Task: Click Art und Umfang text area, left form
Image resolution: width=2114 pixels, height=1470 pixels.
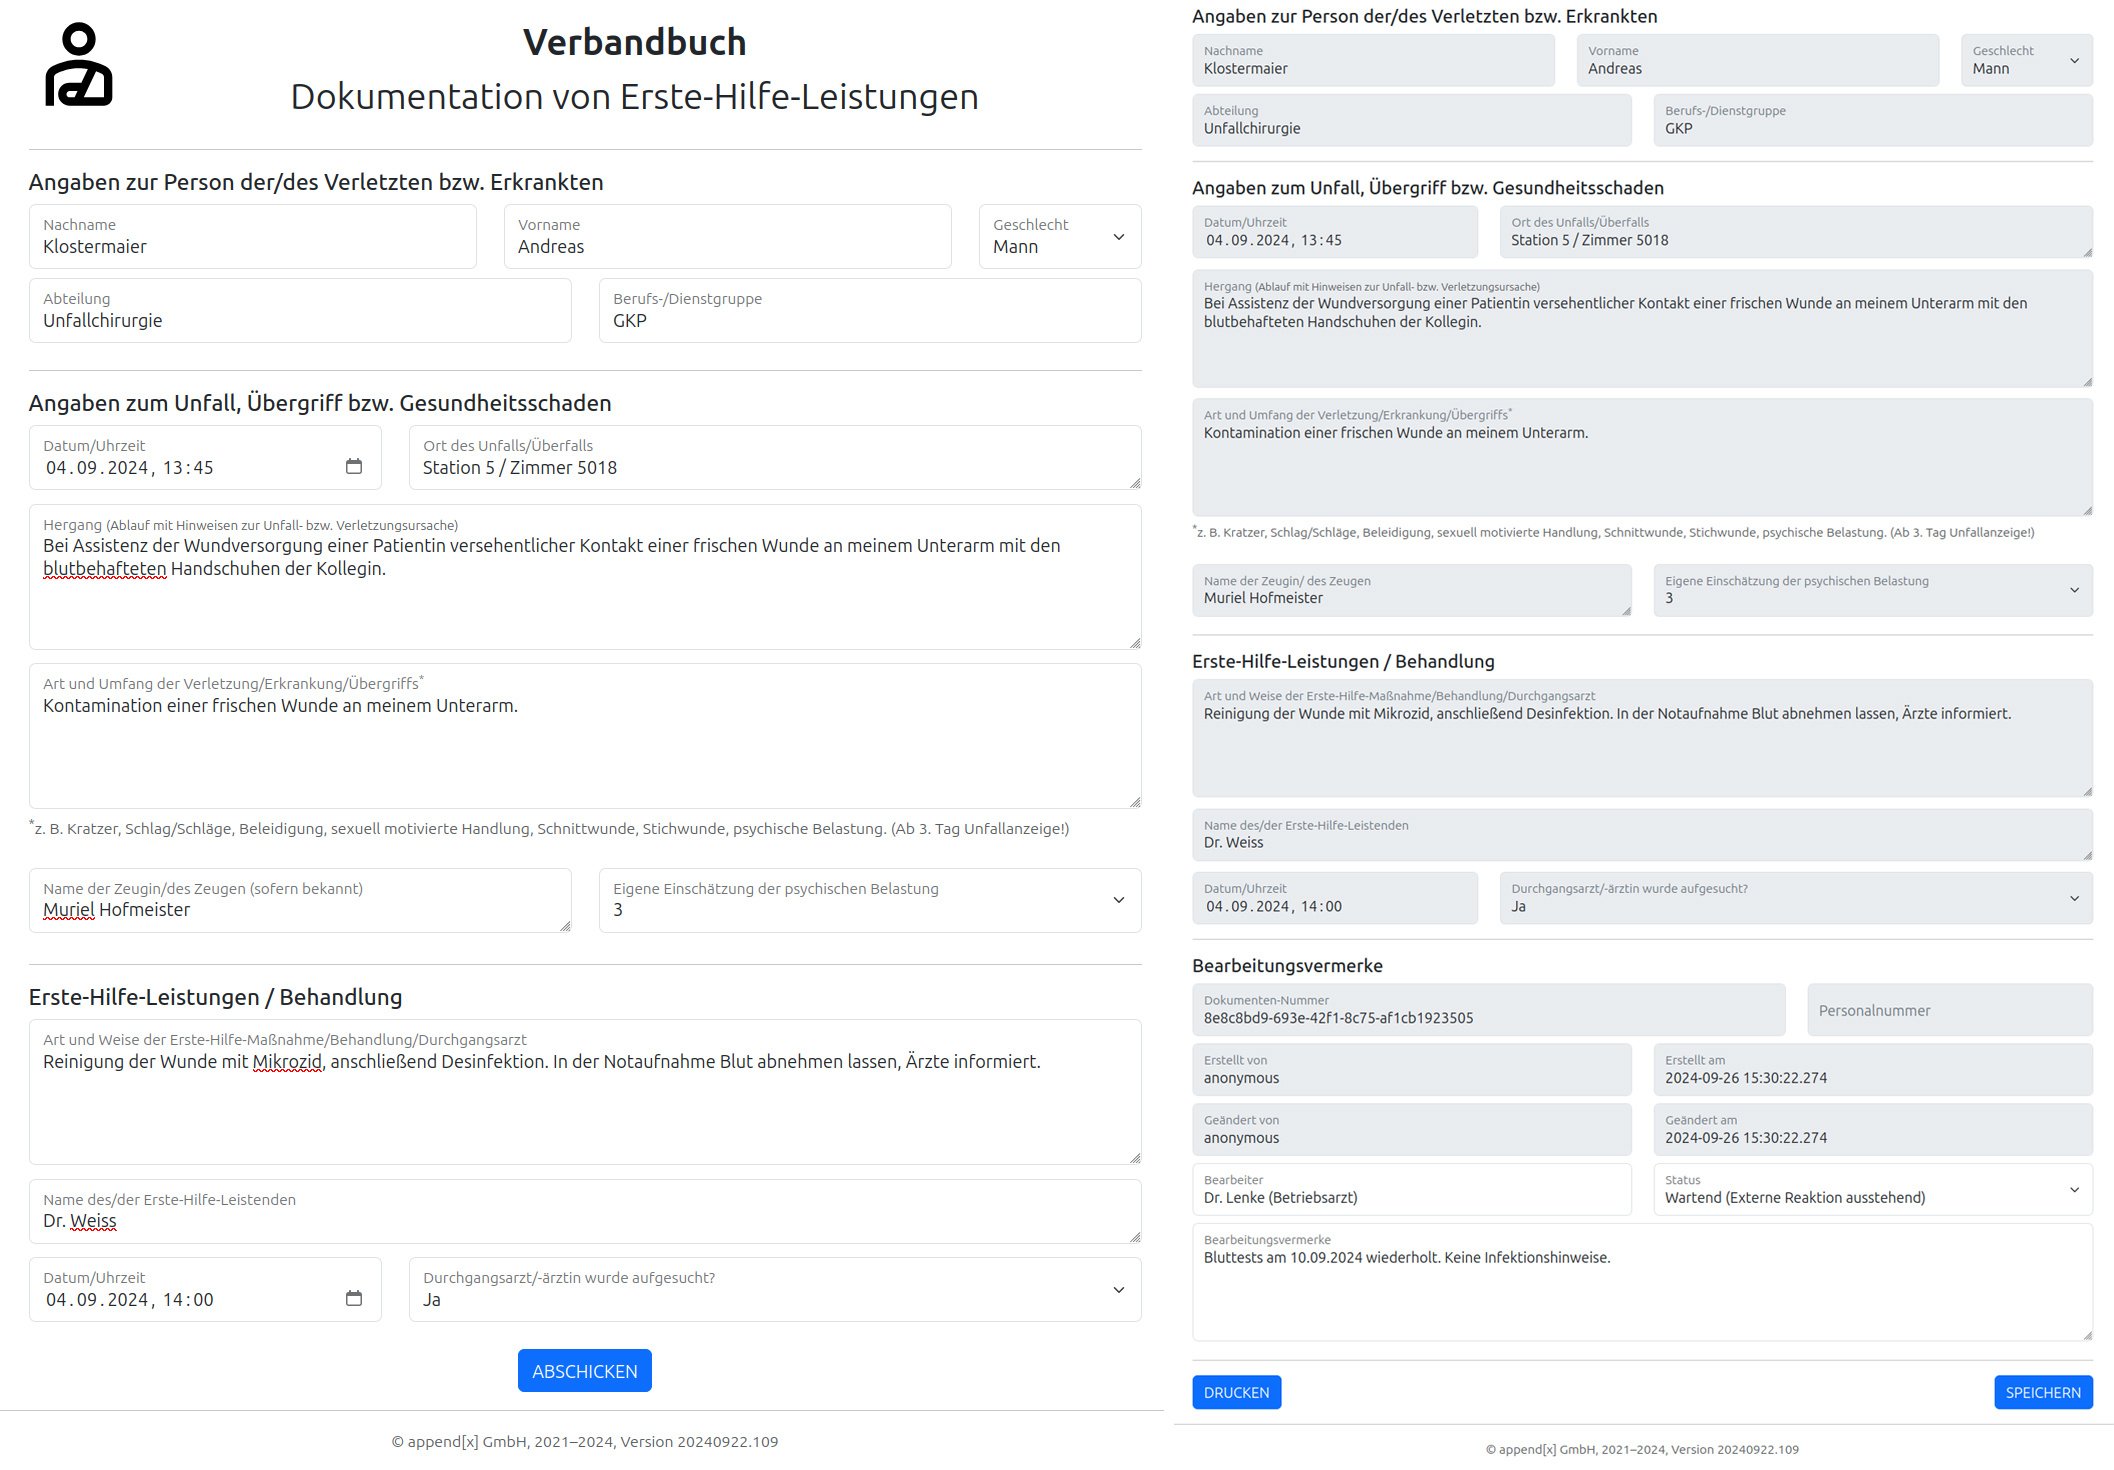Action: click(x=585, y=736)
